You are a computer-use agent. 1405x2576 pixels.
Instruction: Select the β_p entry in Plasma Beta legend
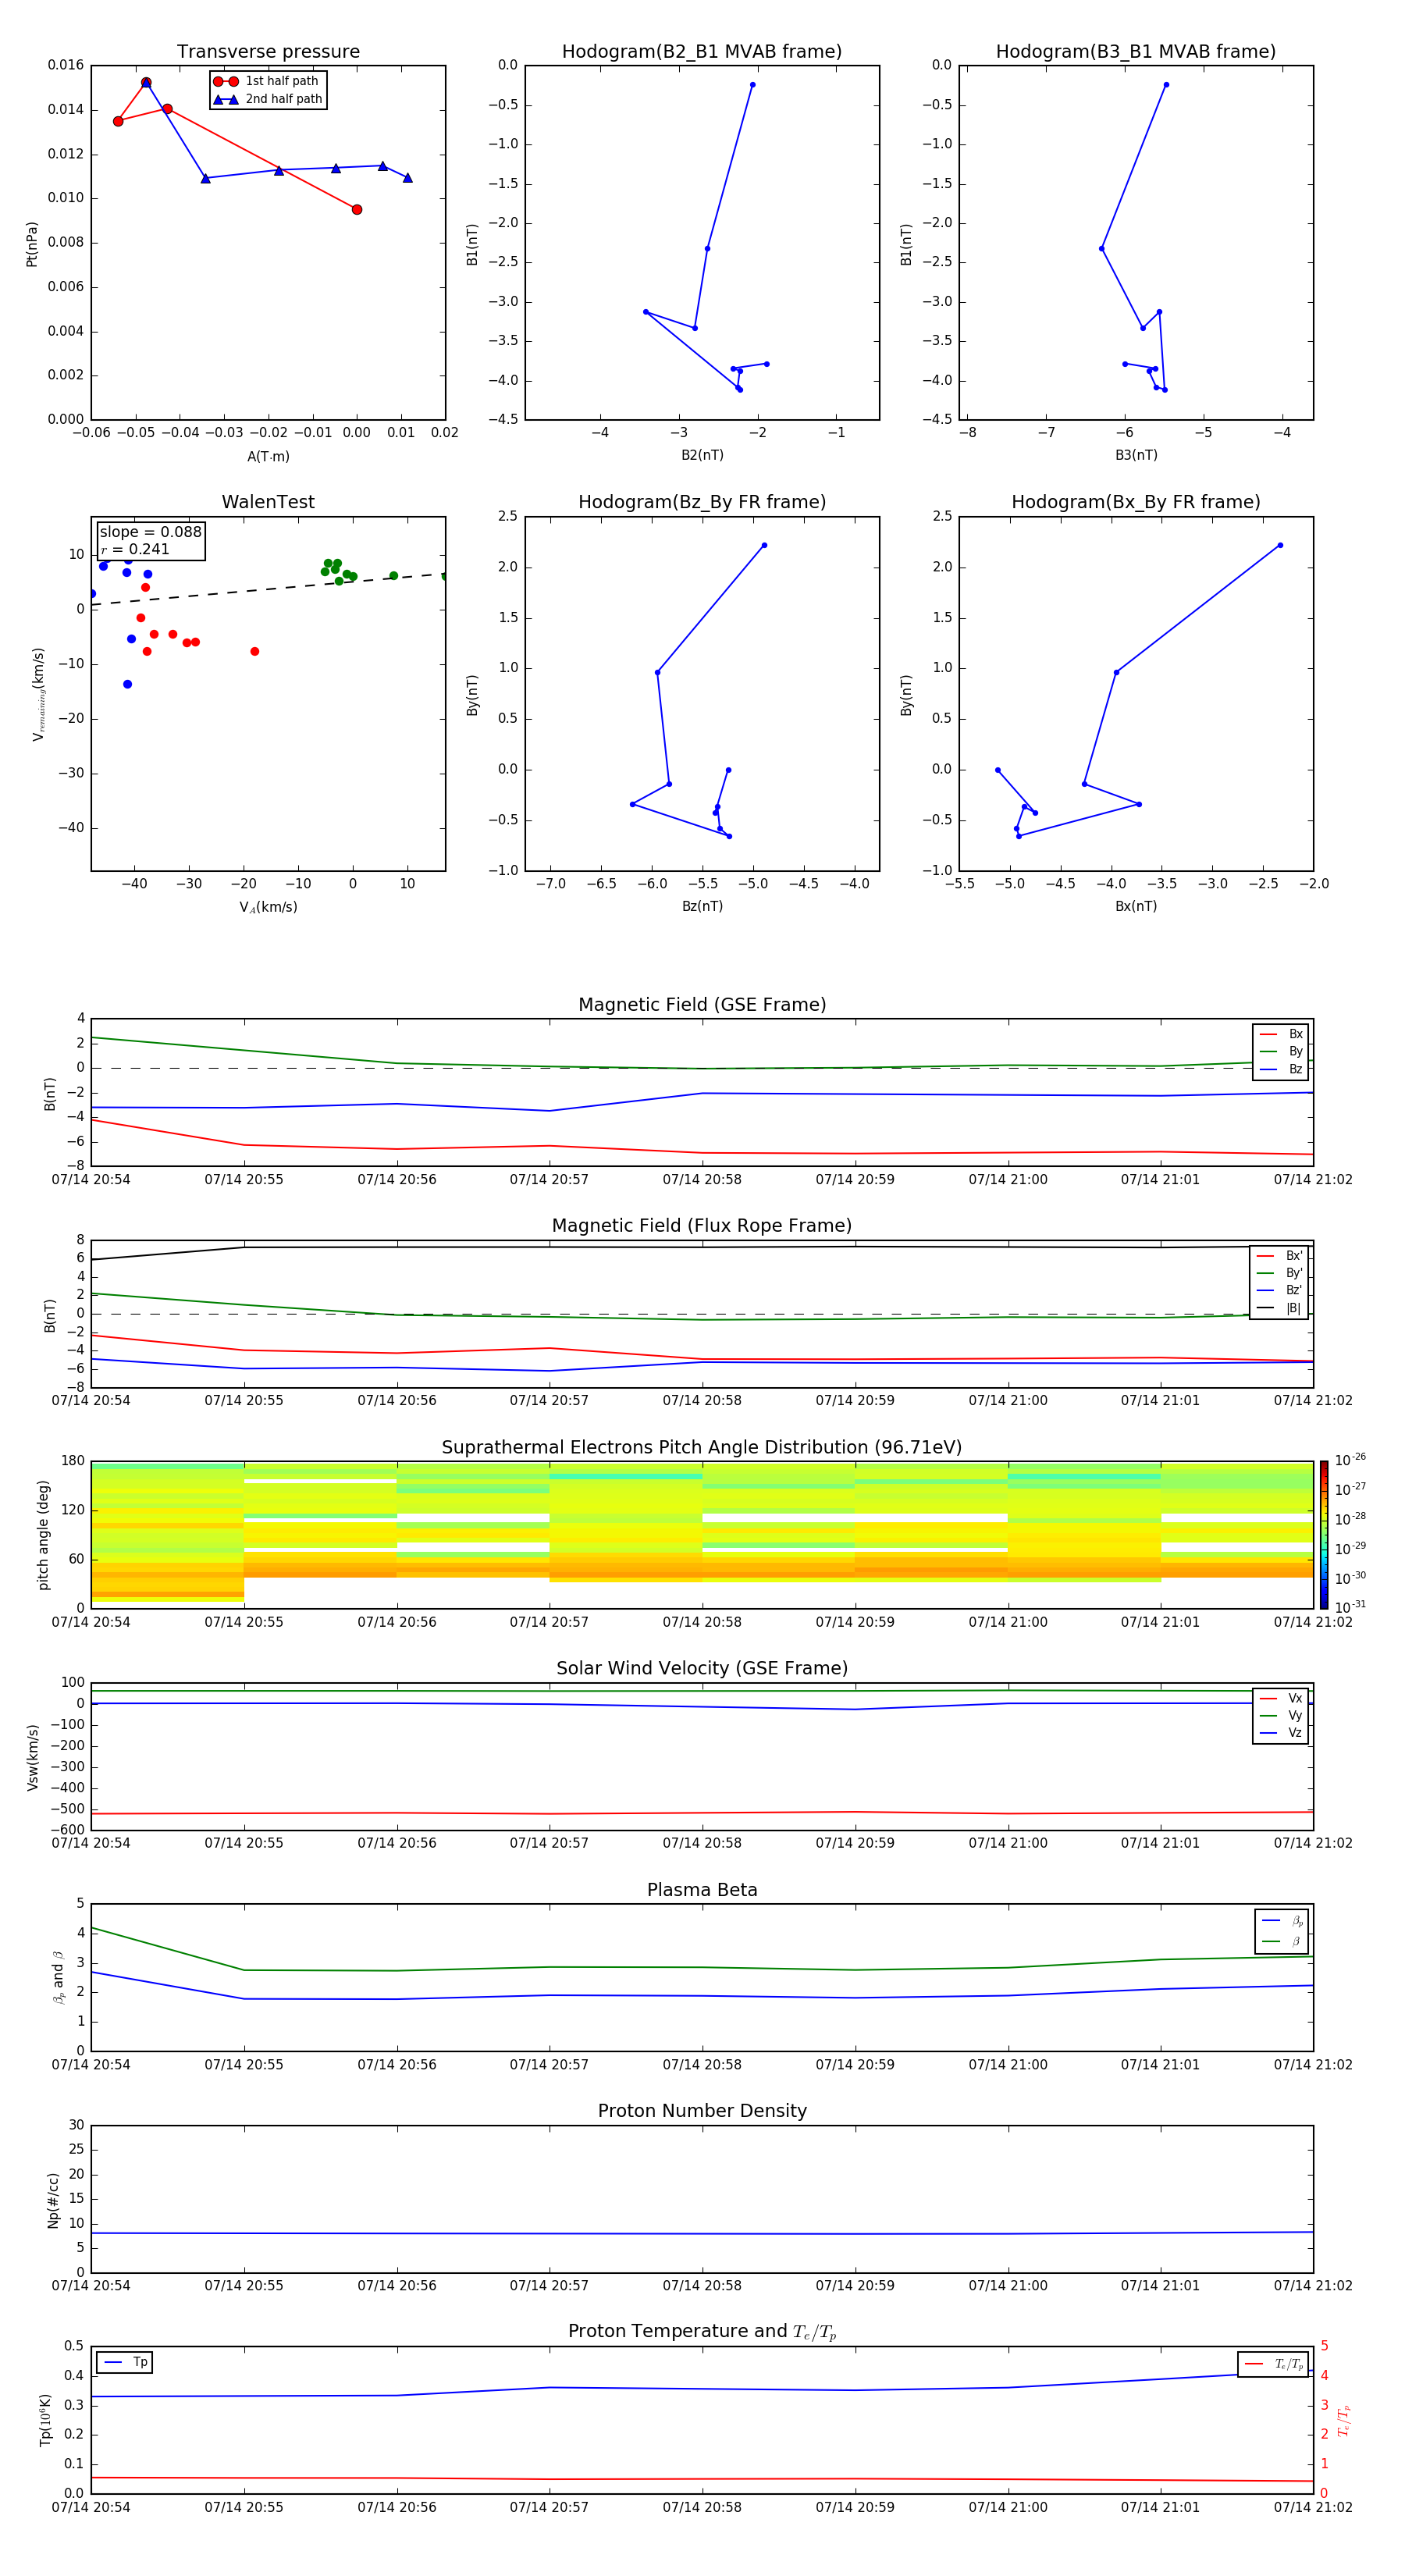[x=1283, y=1921]
